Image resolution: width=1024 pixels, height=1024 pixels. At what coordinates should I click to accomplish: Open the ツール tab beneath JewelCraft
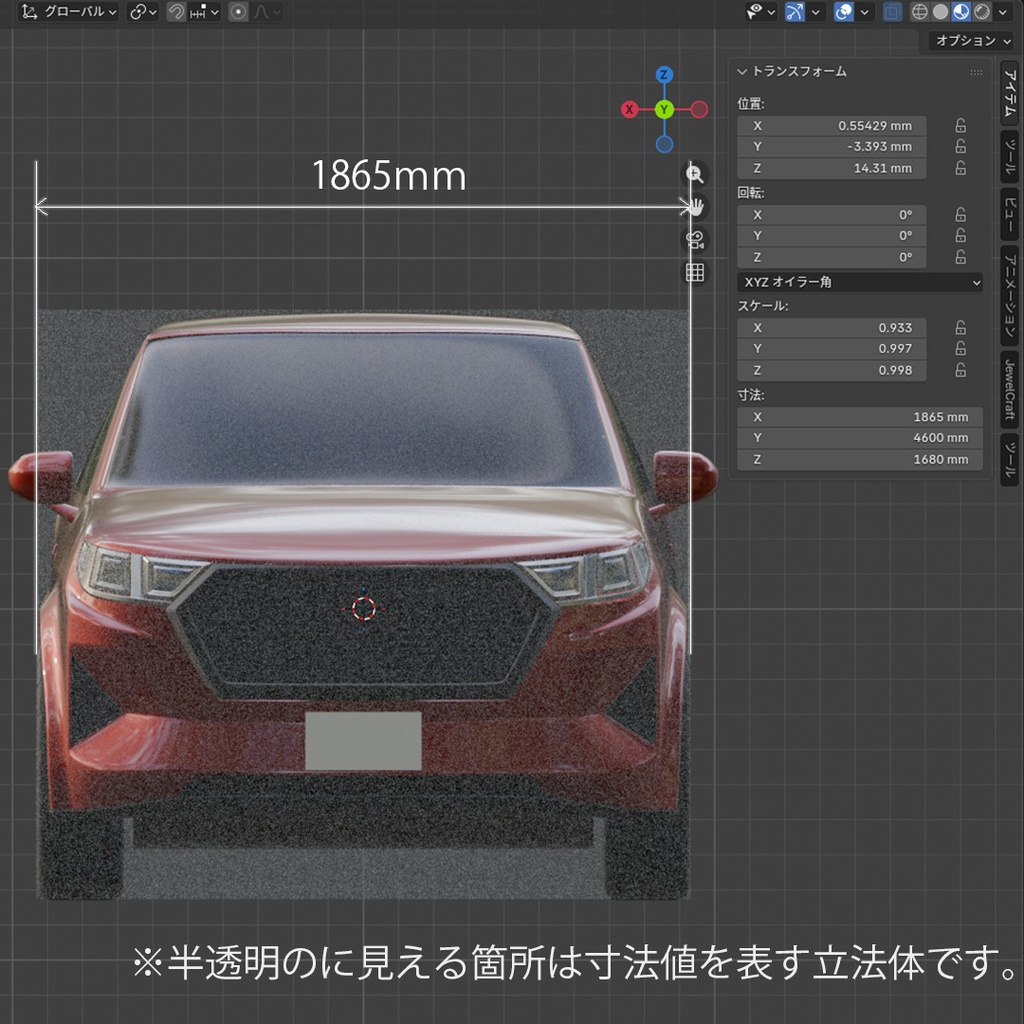point(1010,459)
